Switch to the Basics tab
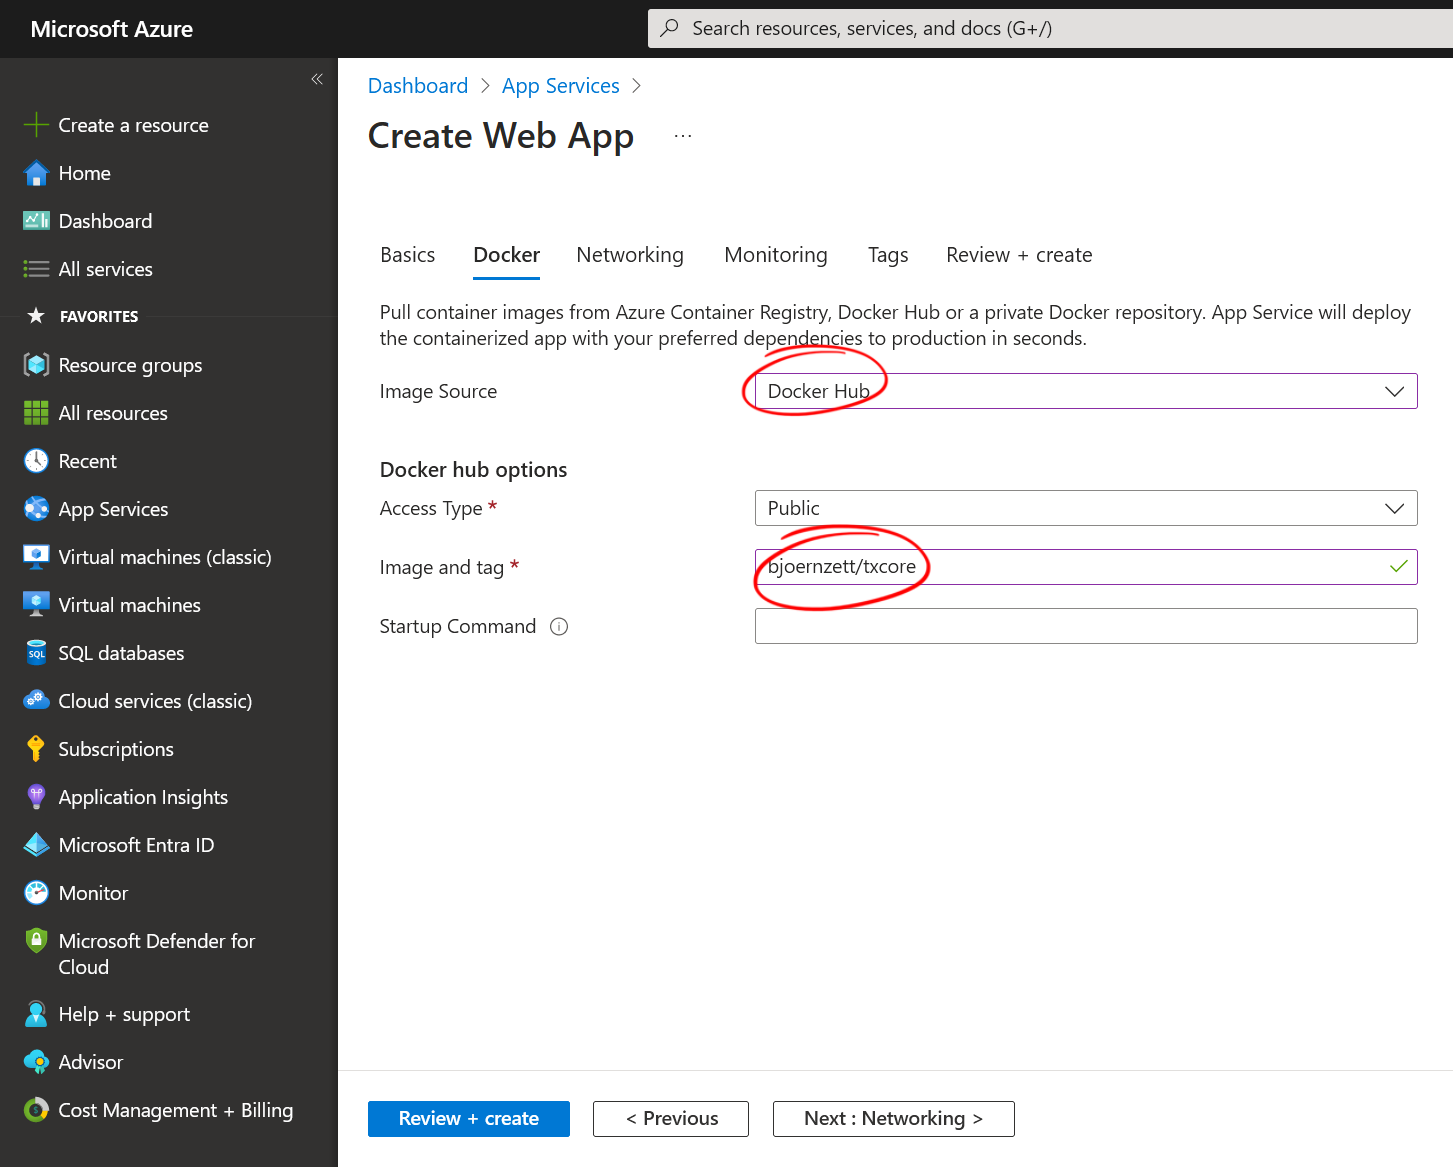The height and width of the screenshot is (1167, 1453). click(408, 255)
